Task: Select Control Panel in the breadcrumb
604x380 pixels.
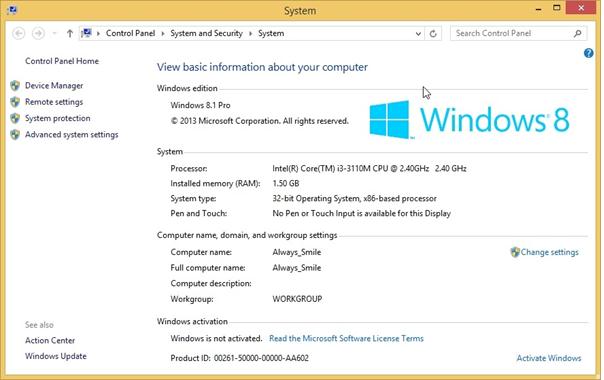Action: click(130, 34)
